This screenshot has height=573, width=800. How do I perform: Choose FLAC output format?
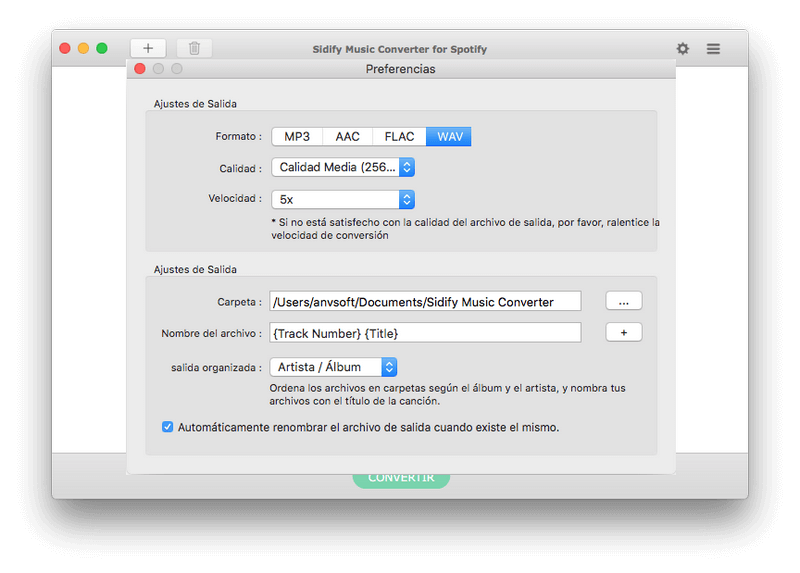(x=399, y=137)
